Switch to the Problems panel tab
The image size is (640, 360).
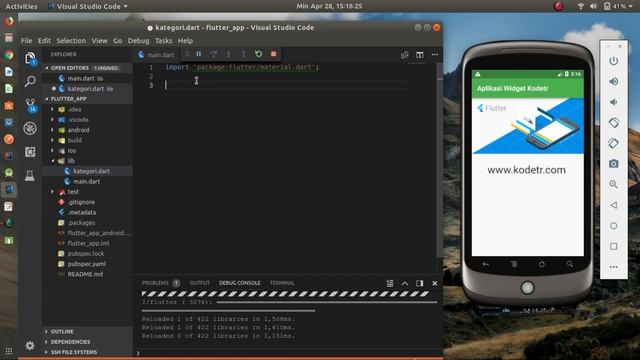pos(160,283)
